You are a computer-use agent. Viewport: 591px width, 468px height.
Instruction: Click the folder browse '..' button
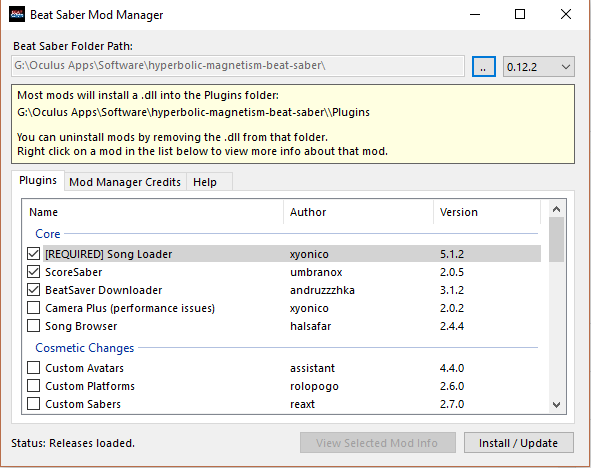[x=484, y=67]
